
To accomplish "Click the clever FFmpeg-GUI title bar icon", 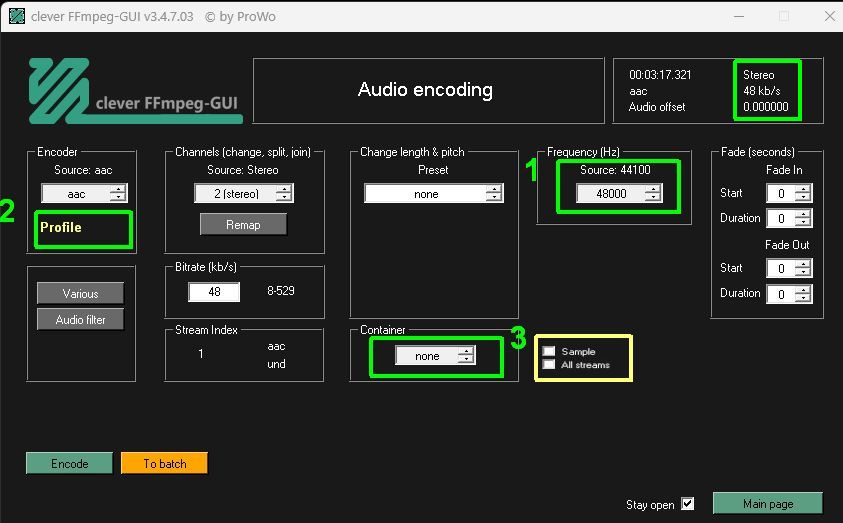I will coord(17,16).
